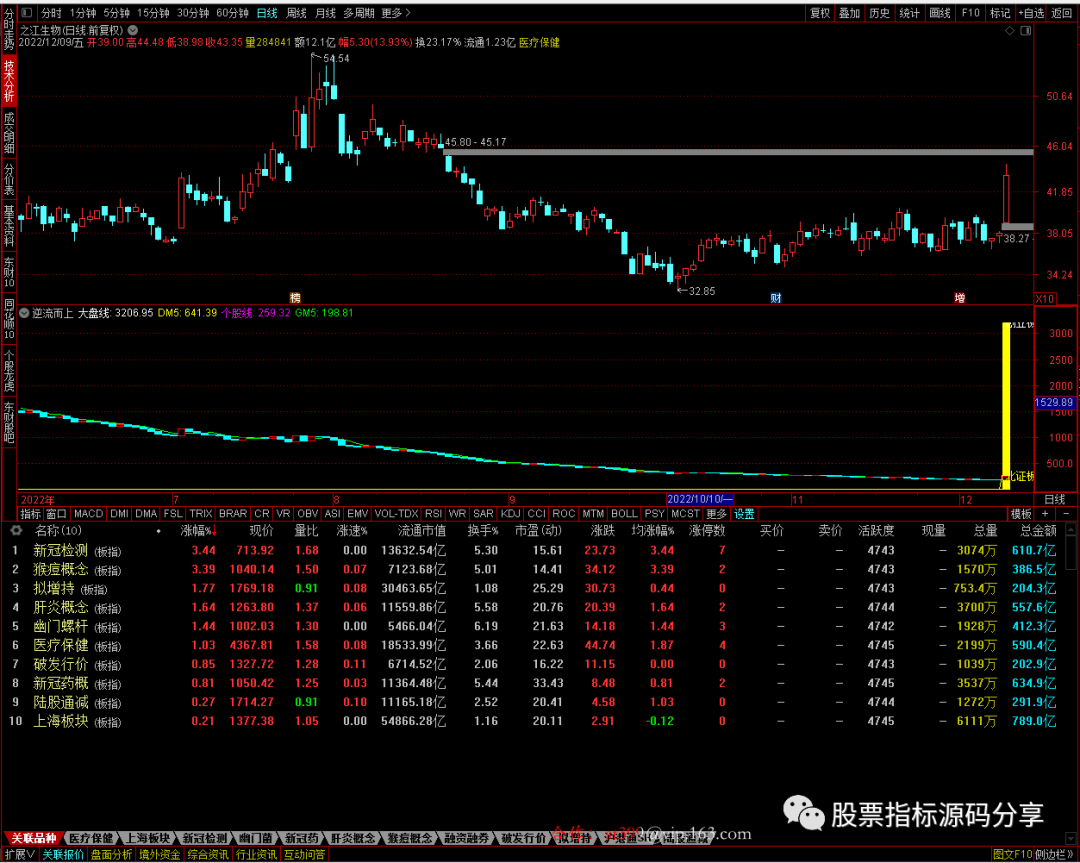Open the dropdown next to 之江生物 title
The width and height of the screenshot is (1080, 863).
[133, 30]
